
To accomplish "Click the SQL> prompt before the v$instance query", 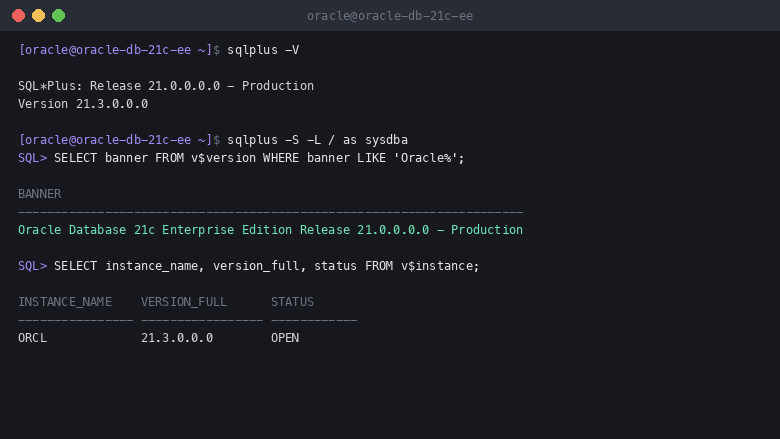I will coord(33,266).
